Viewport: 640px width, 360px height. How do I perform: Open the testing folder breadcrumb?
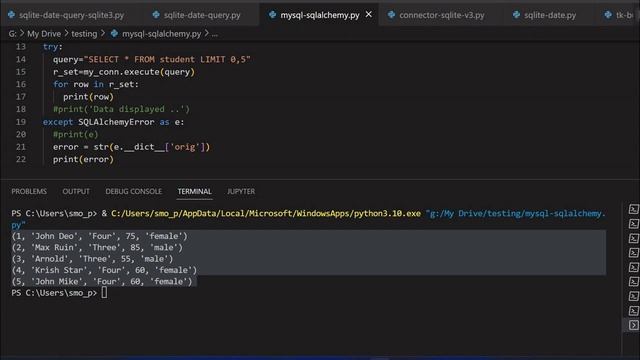[84, 34]
